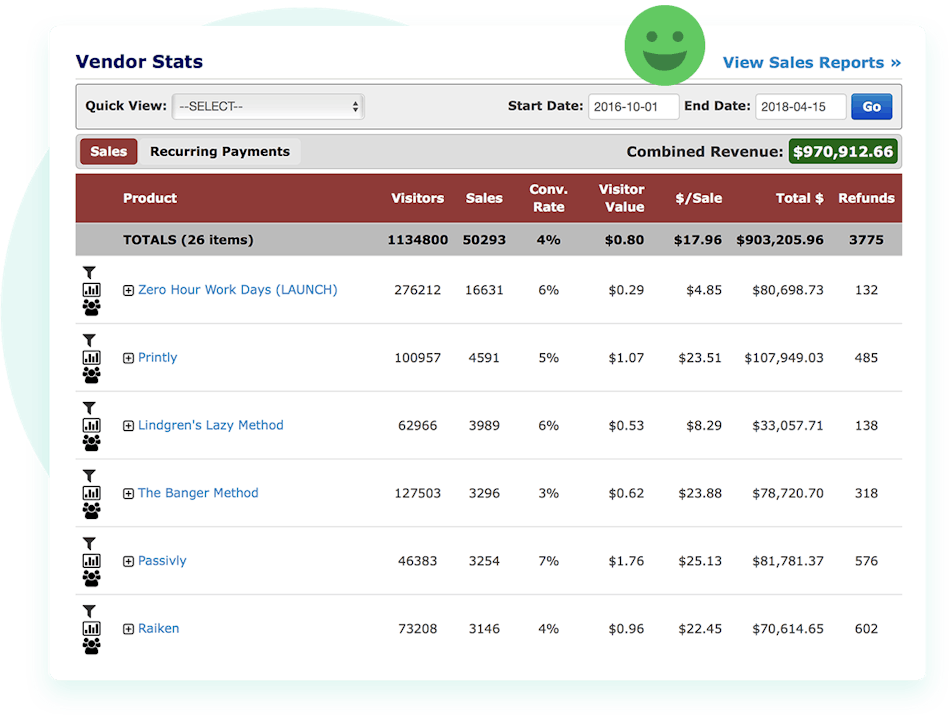Open View Sales Reports link
Image resolution: width=950 pixels, height=720 pixels.
click(811, 62)
